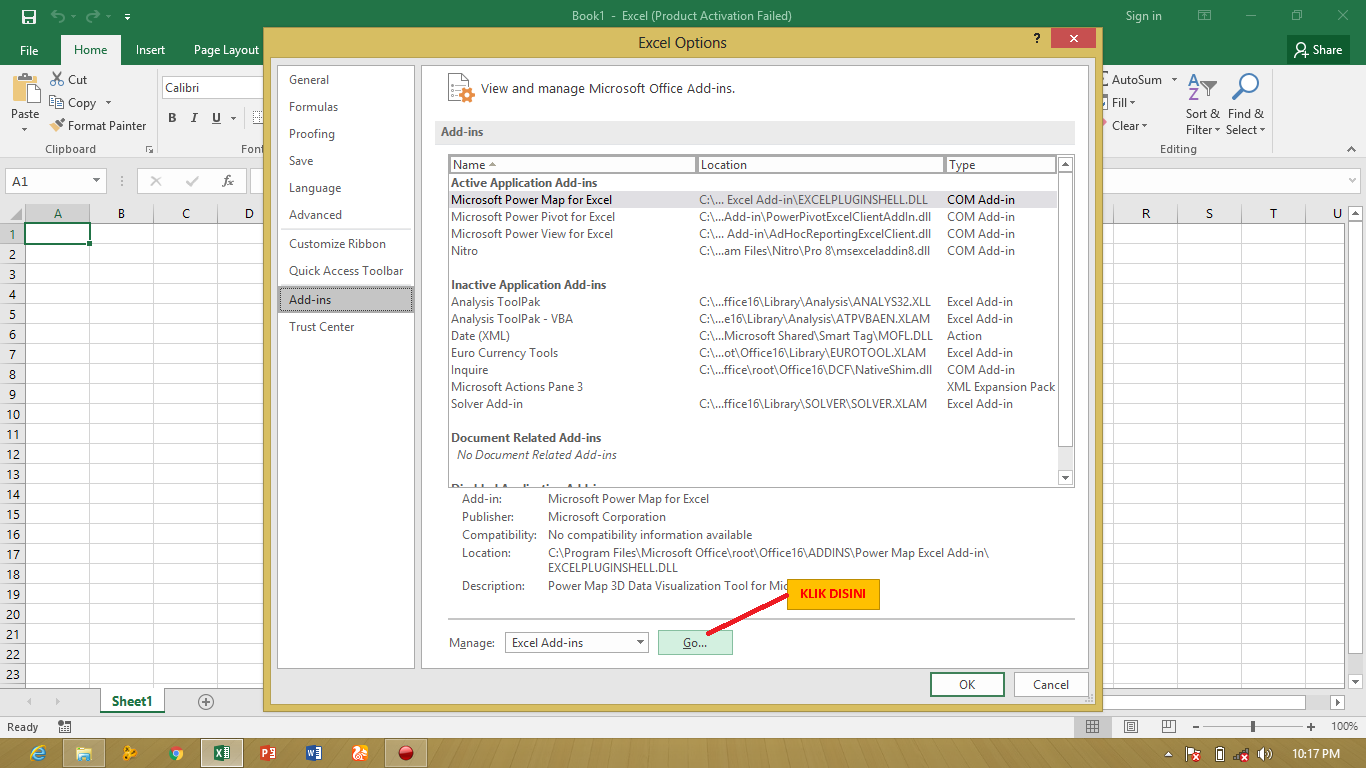
Task: Click OK in Excel Options
Action: pyautogui.click(x=967, y=685)
